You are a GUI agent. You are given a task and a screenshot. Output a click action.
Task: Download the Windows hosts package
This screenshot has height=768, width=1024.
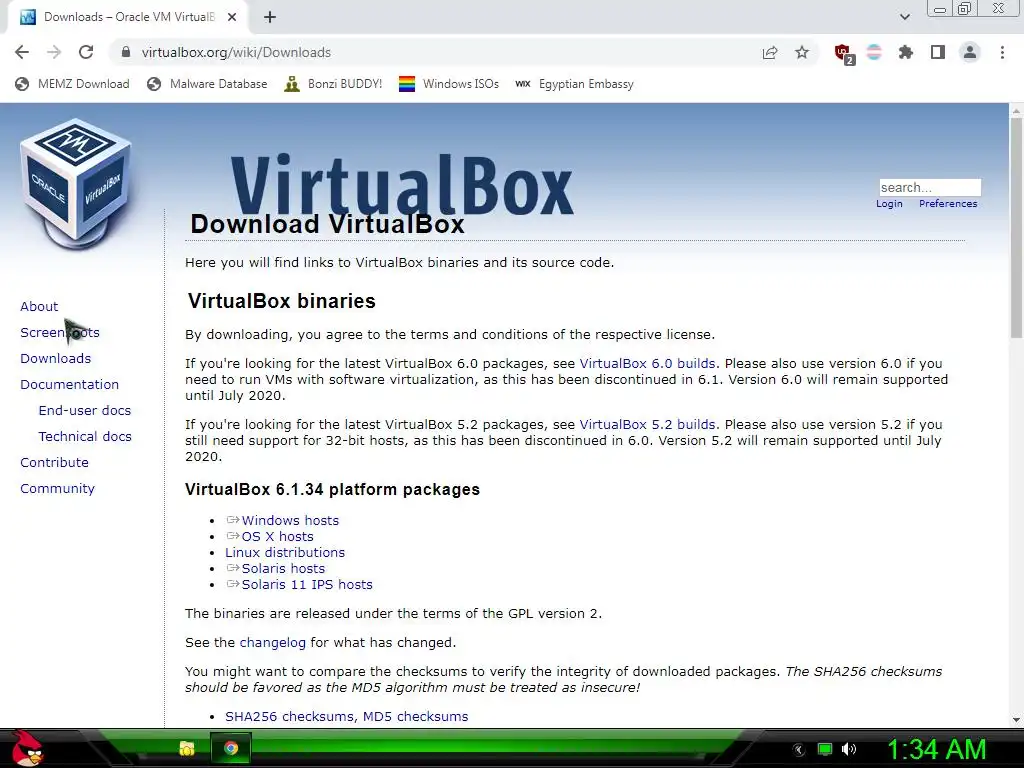click(x=290, y=520)
